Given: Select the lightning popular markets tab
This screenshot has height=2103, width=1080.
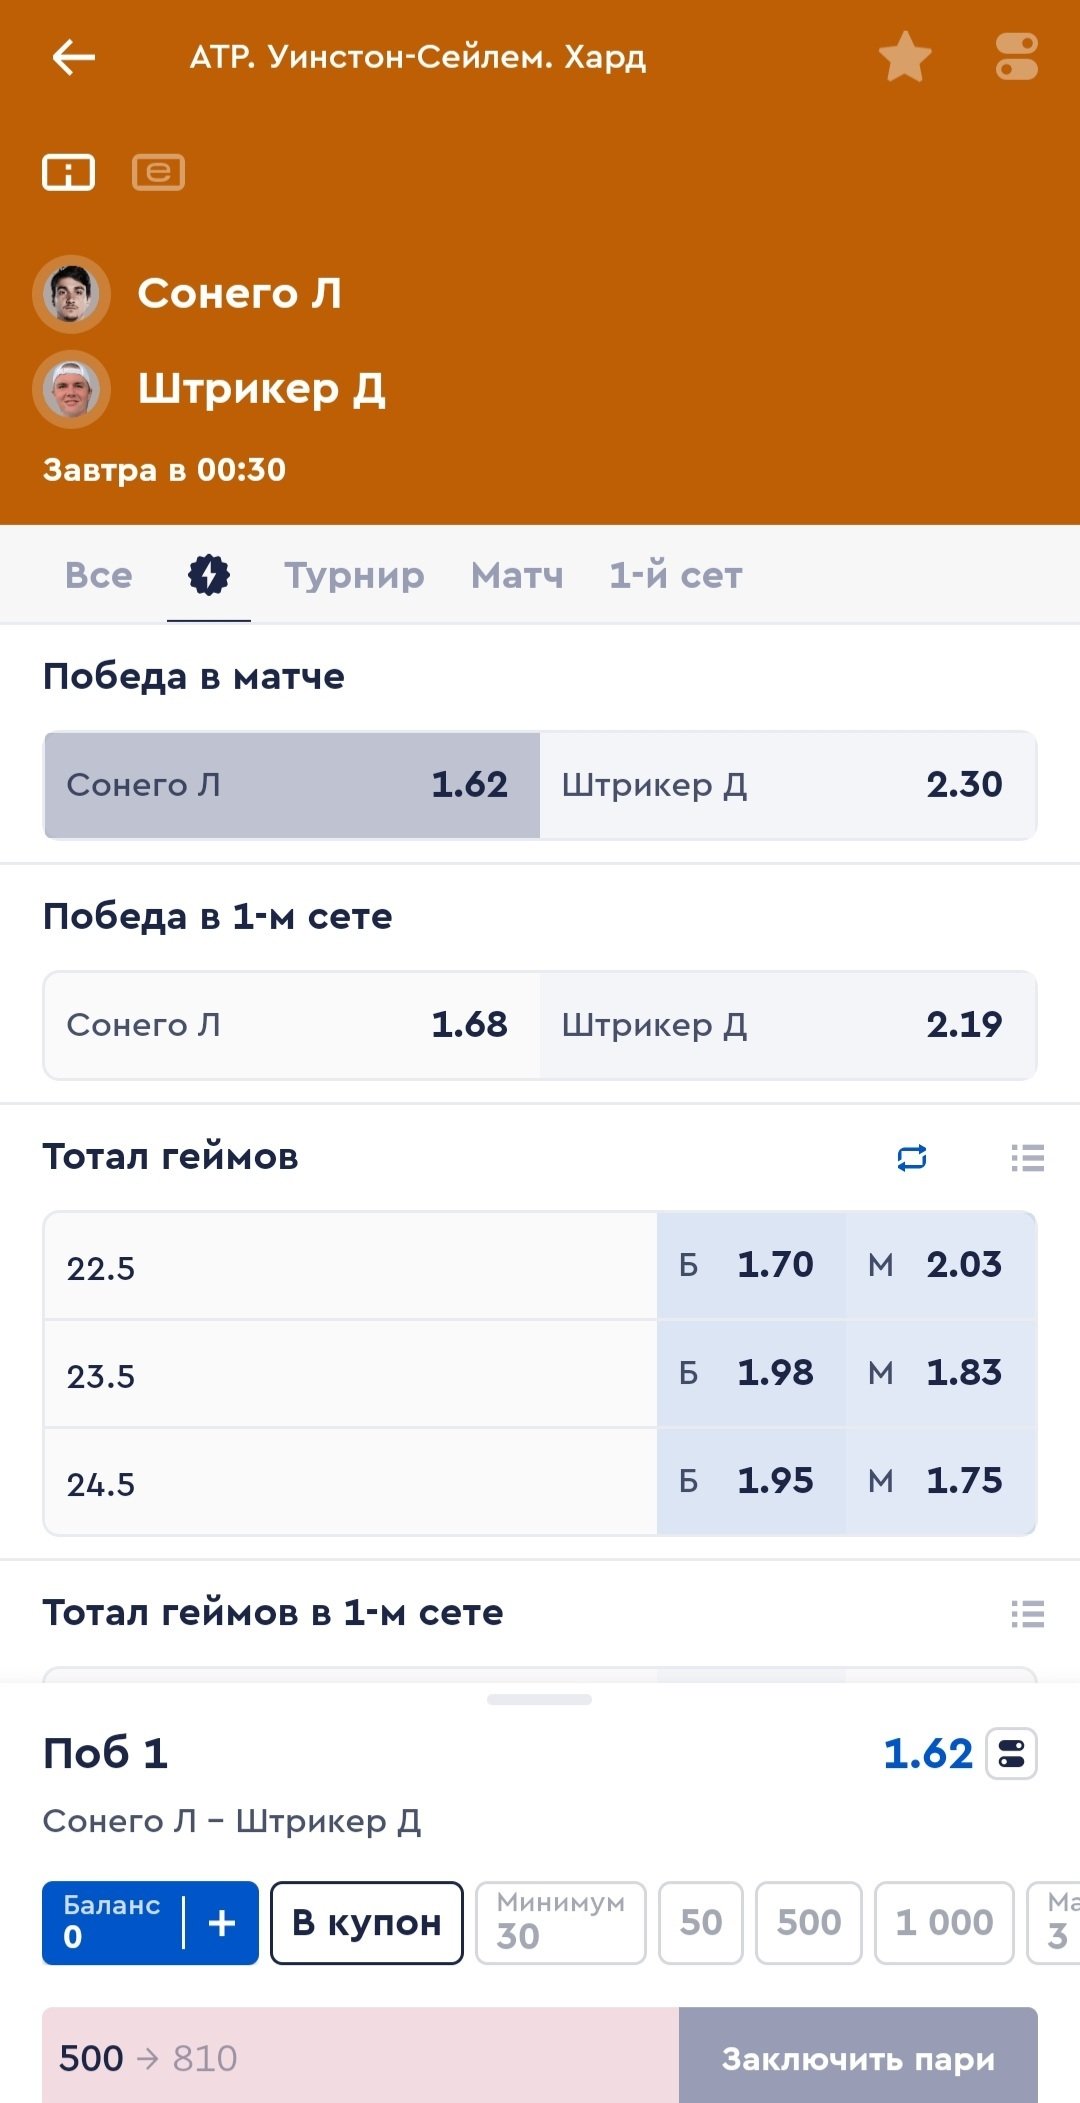Looking at the screenshot, I should [x=209, y=575].
